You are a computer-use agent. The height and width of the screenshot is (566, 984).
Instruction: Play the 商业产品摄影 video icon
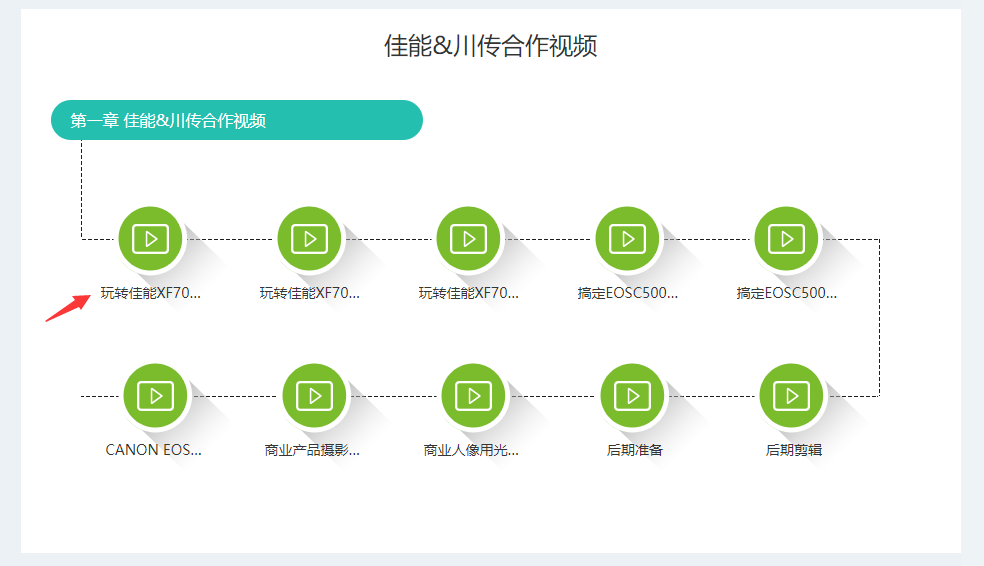(314, 396)
